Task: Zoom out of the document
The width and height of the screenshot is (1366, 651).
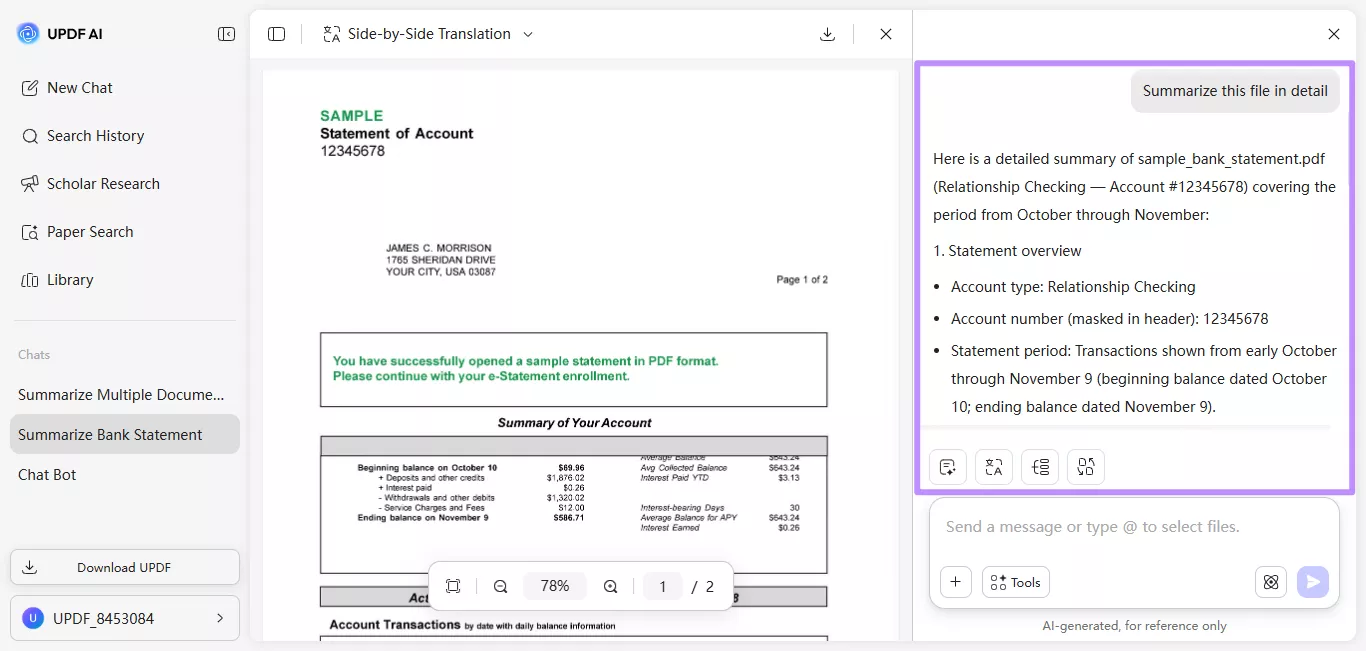Action: (501, 587)
